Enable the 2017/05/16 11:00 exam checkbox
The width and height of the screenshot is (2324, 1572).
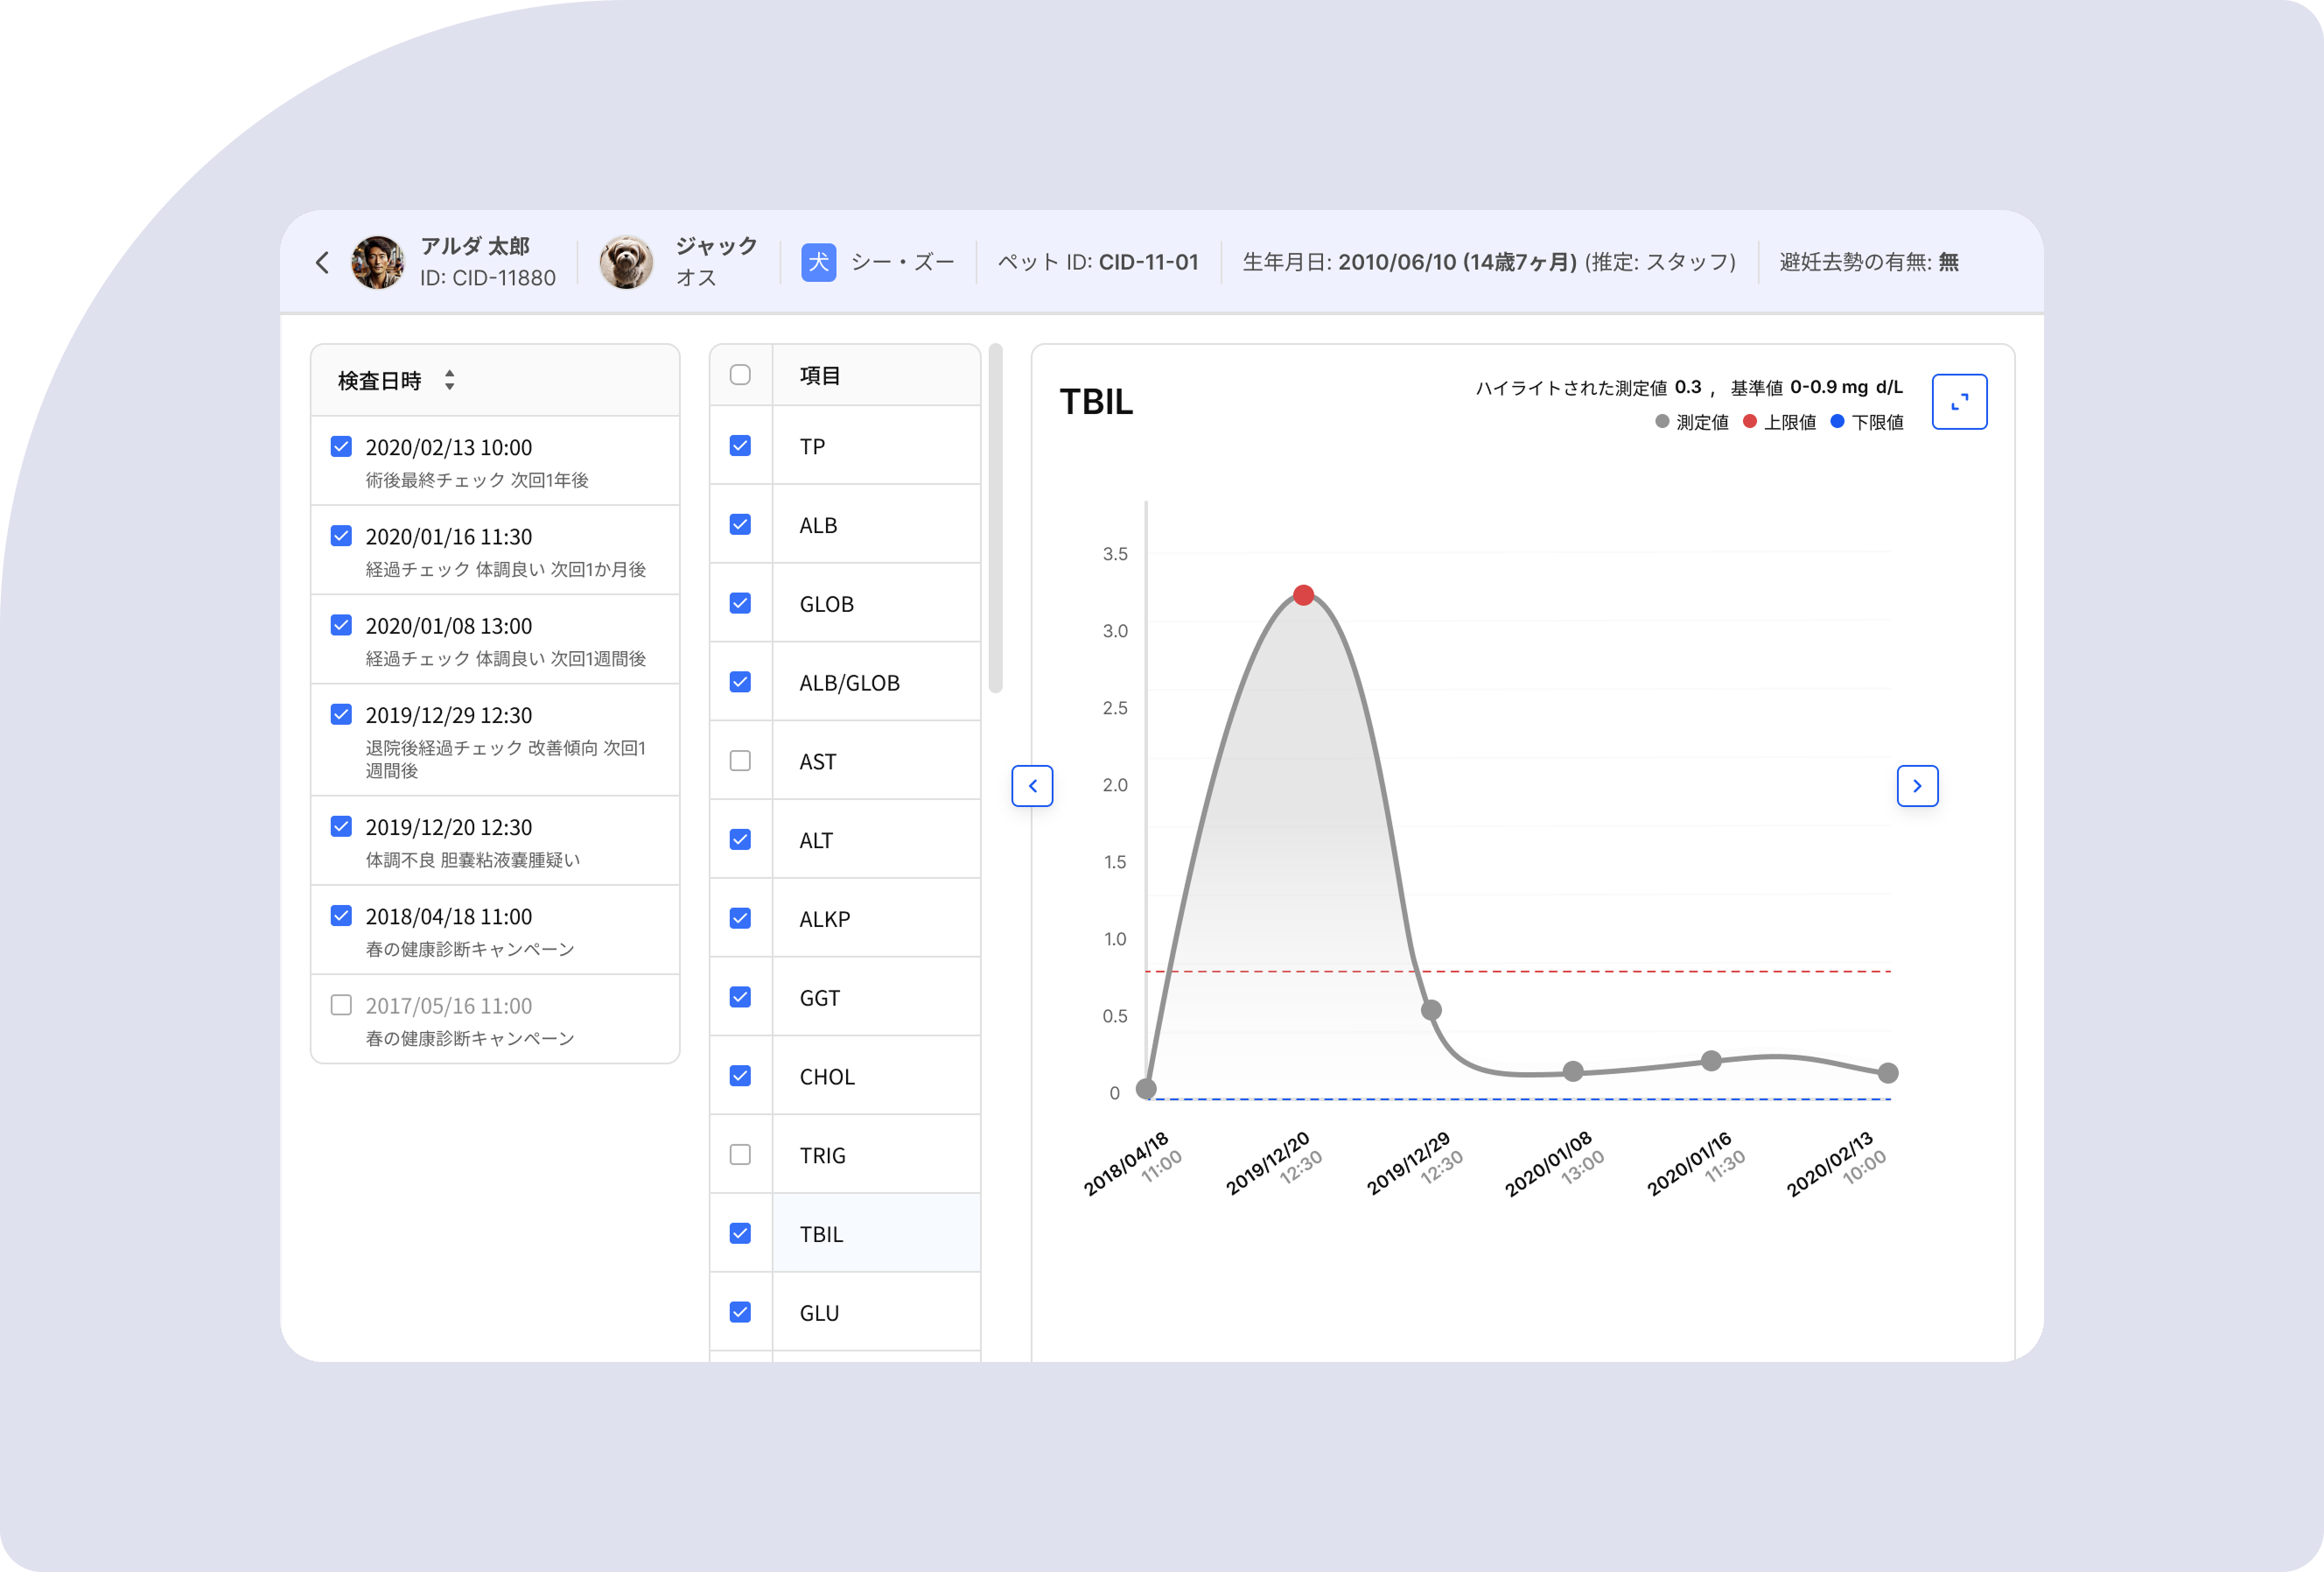(341, 1005)
